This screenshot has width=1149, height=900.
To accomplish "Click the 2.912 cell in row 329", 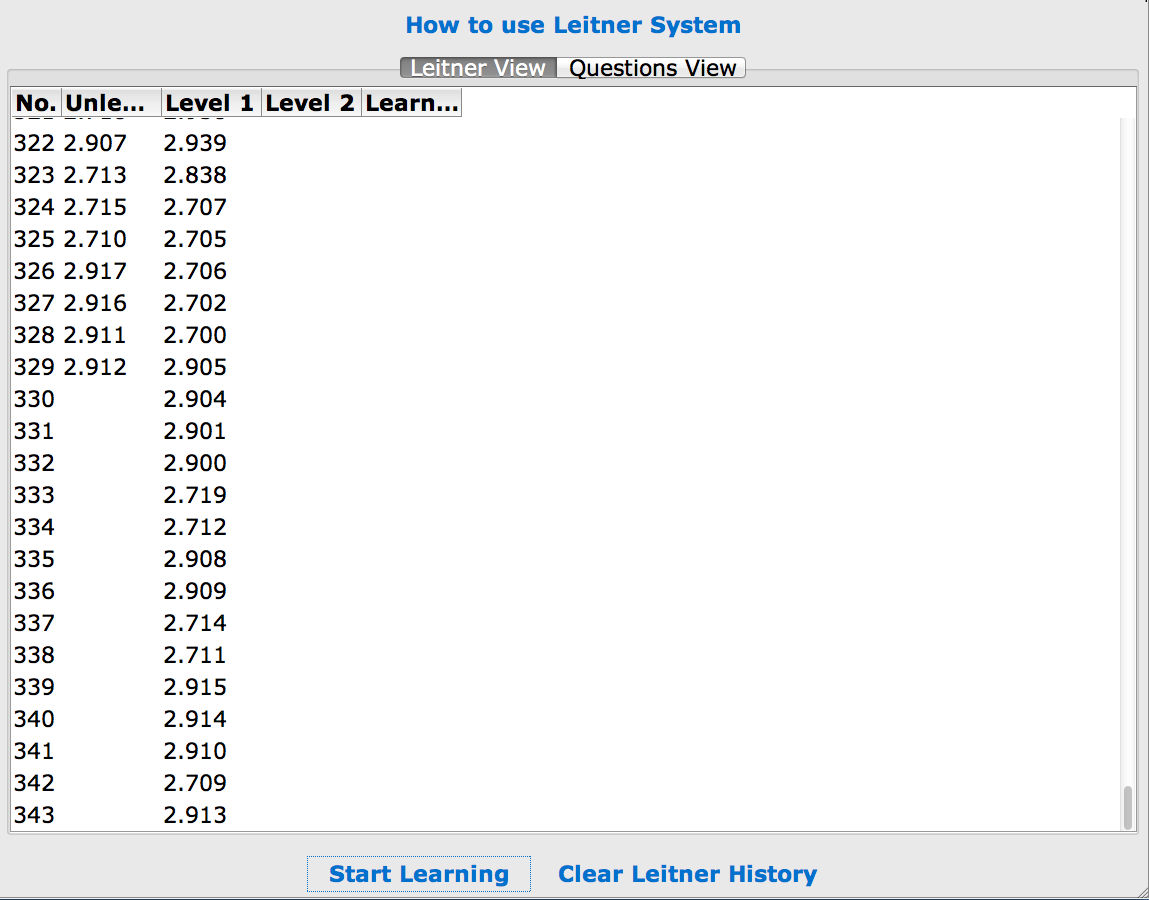I will 95,367.
